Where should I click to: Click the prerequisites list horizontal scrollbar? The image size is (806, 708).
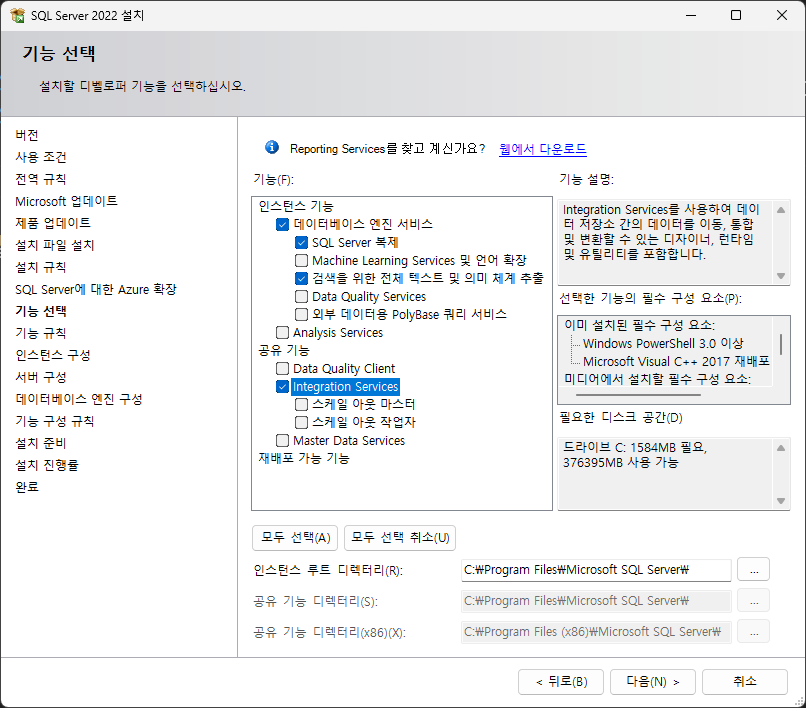click(x=638, y=395)
